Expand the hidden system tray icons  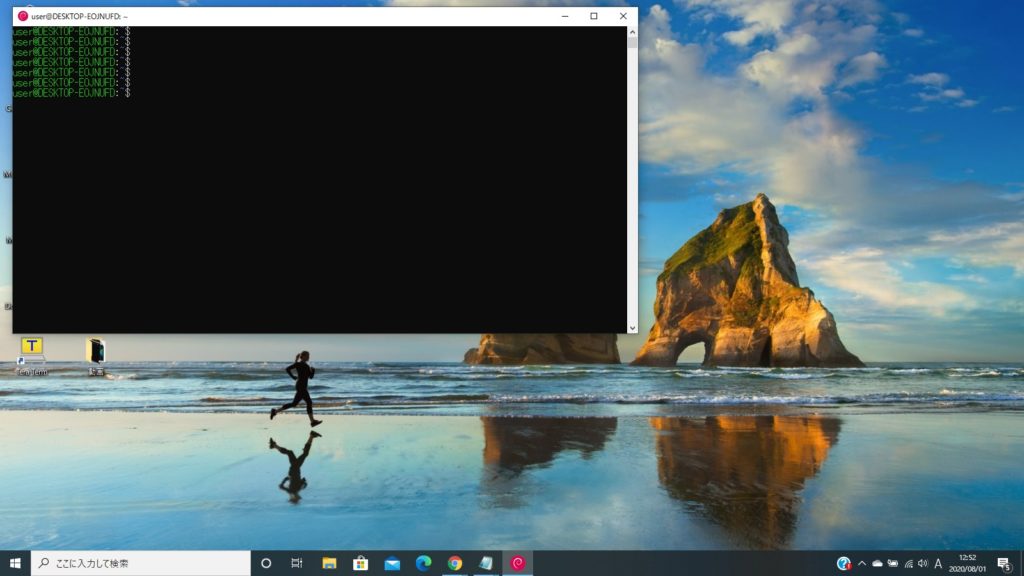click(862, 563)
